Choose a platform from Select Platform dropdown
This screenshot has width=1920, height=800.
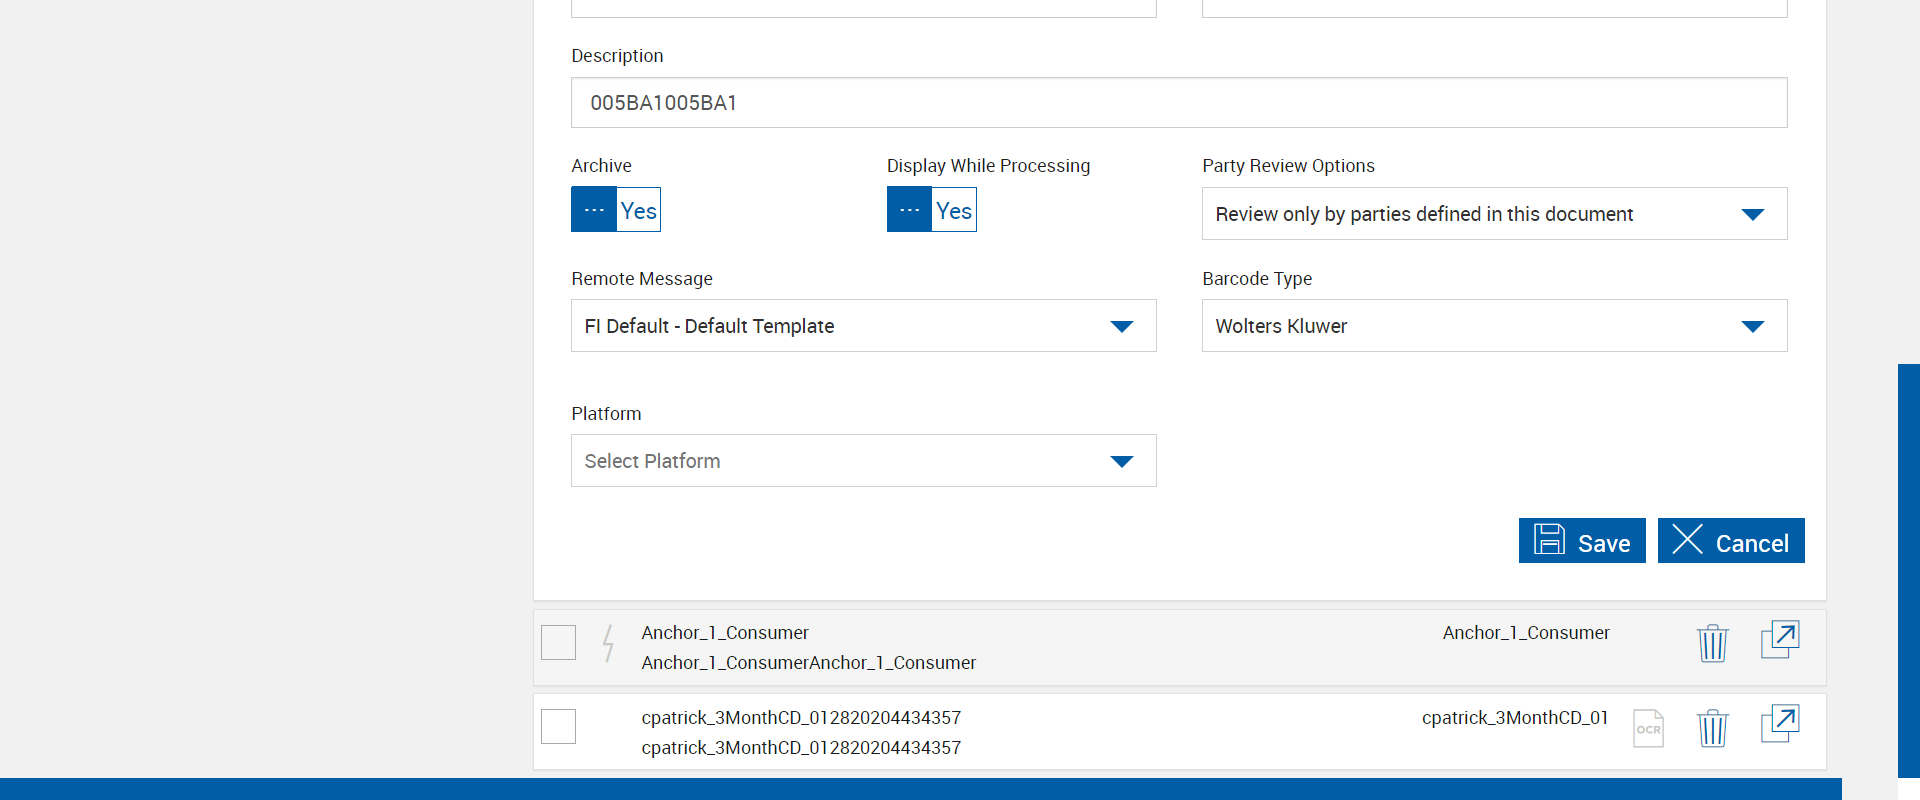(863, 461)
